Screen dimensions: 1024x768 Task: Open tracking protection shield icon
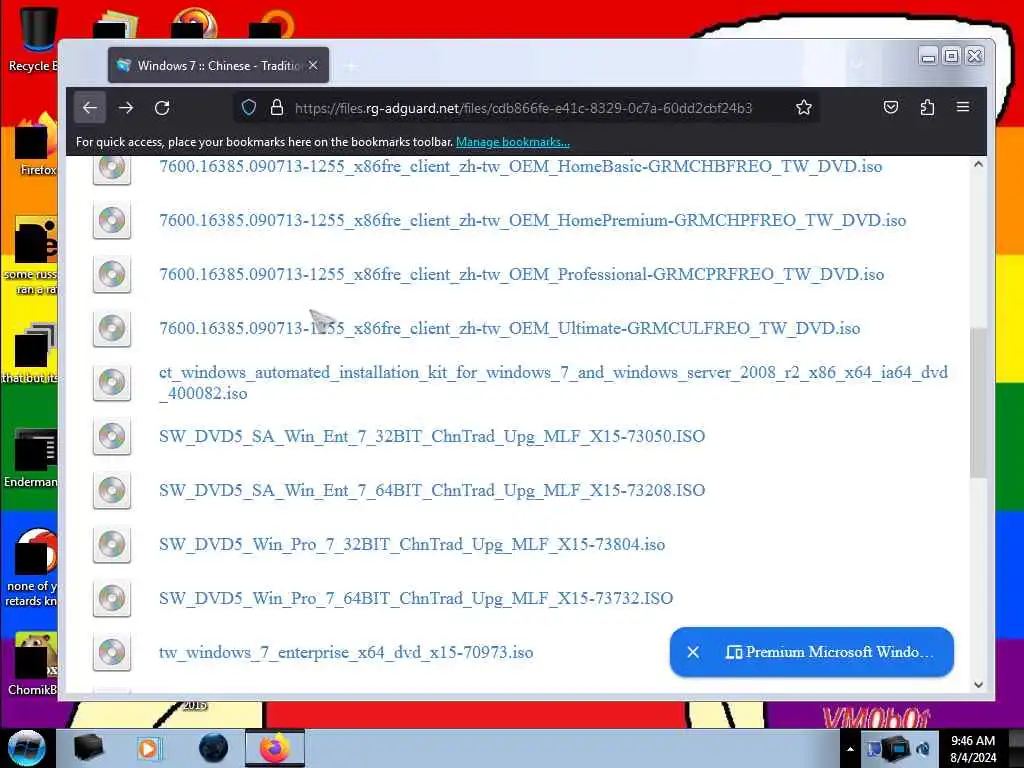249,108
